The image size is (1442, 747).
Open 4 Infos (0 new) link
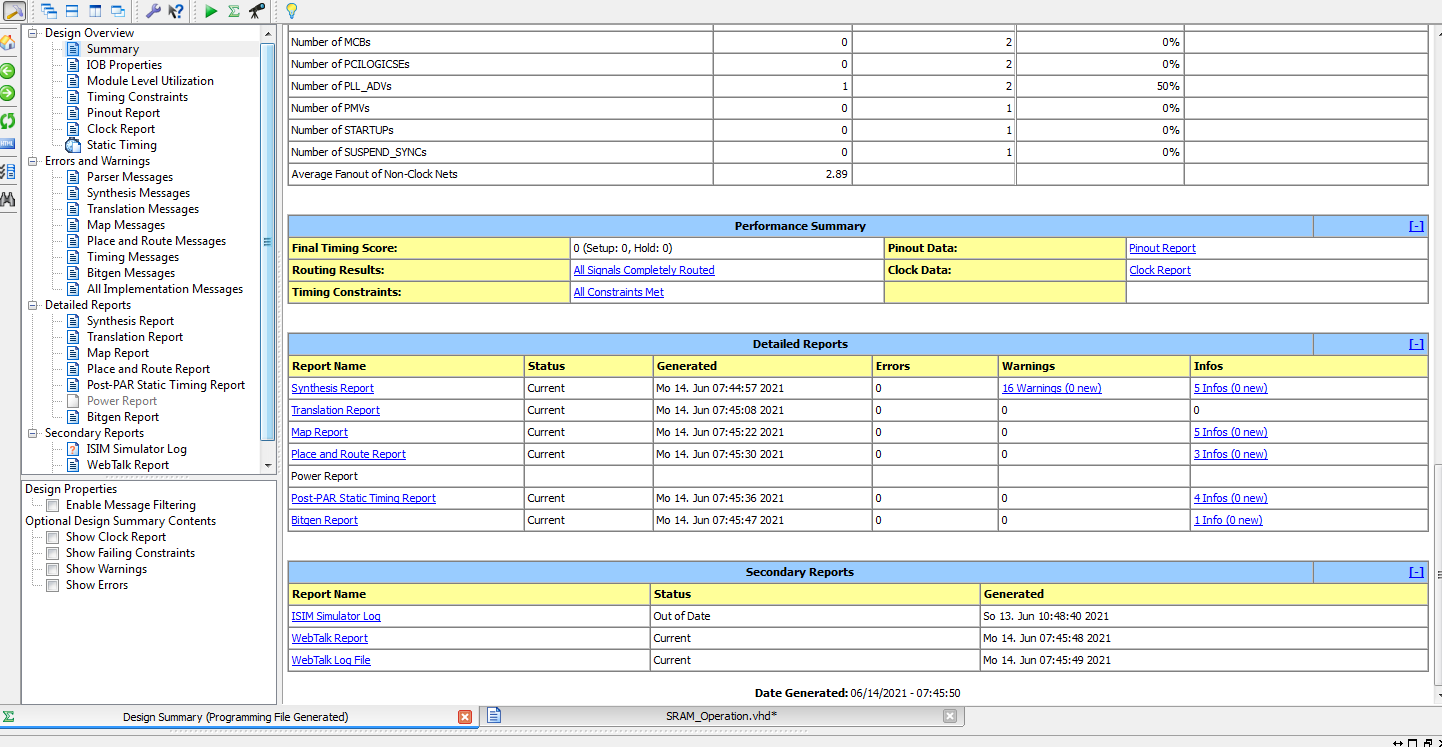[1230, 498]
